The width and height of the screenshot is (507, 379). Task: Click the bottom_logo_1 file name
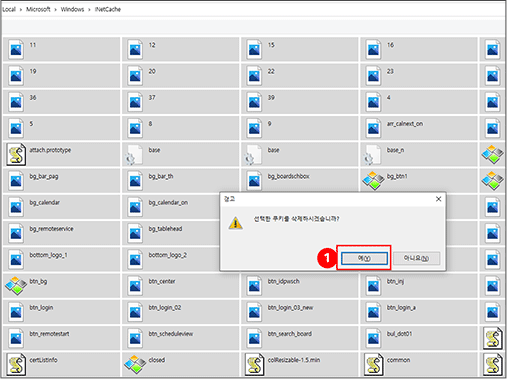tap(48, 255)
